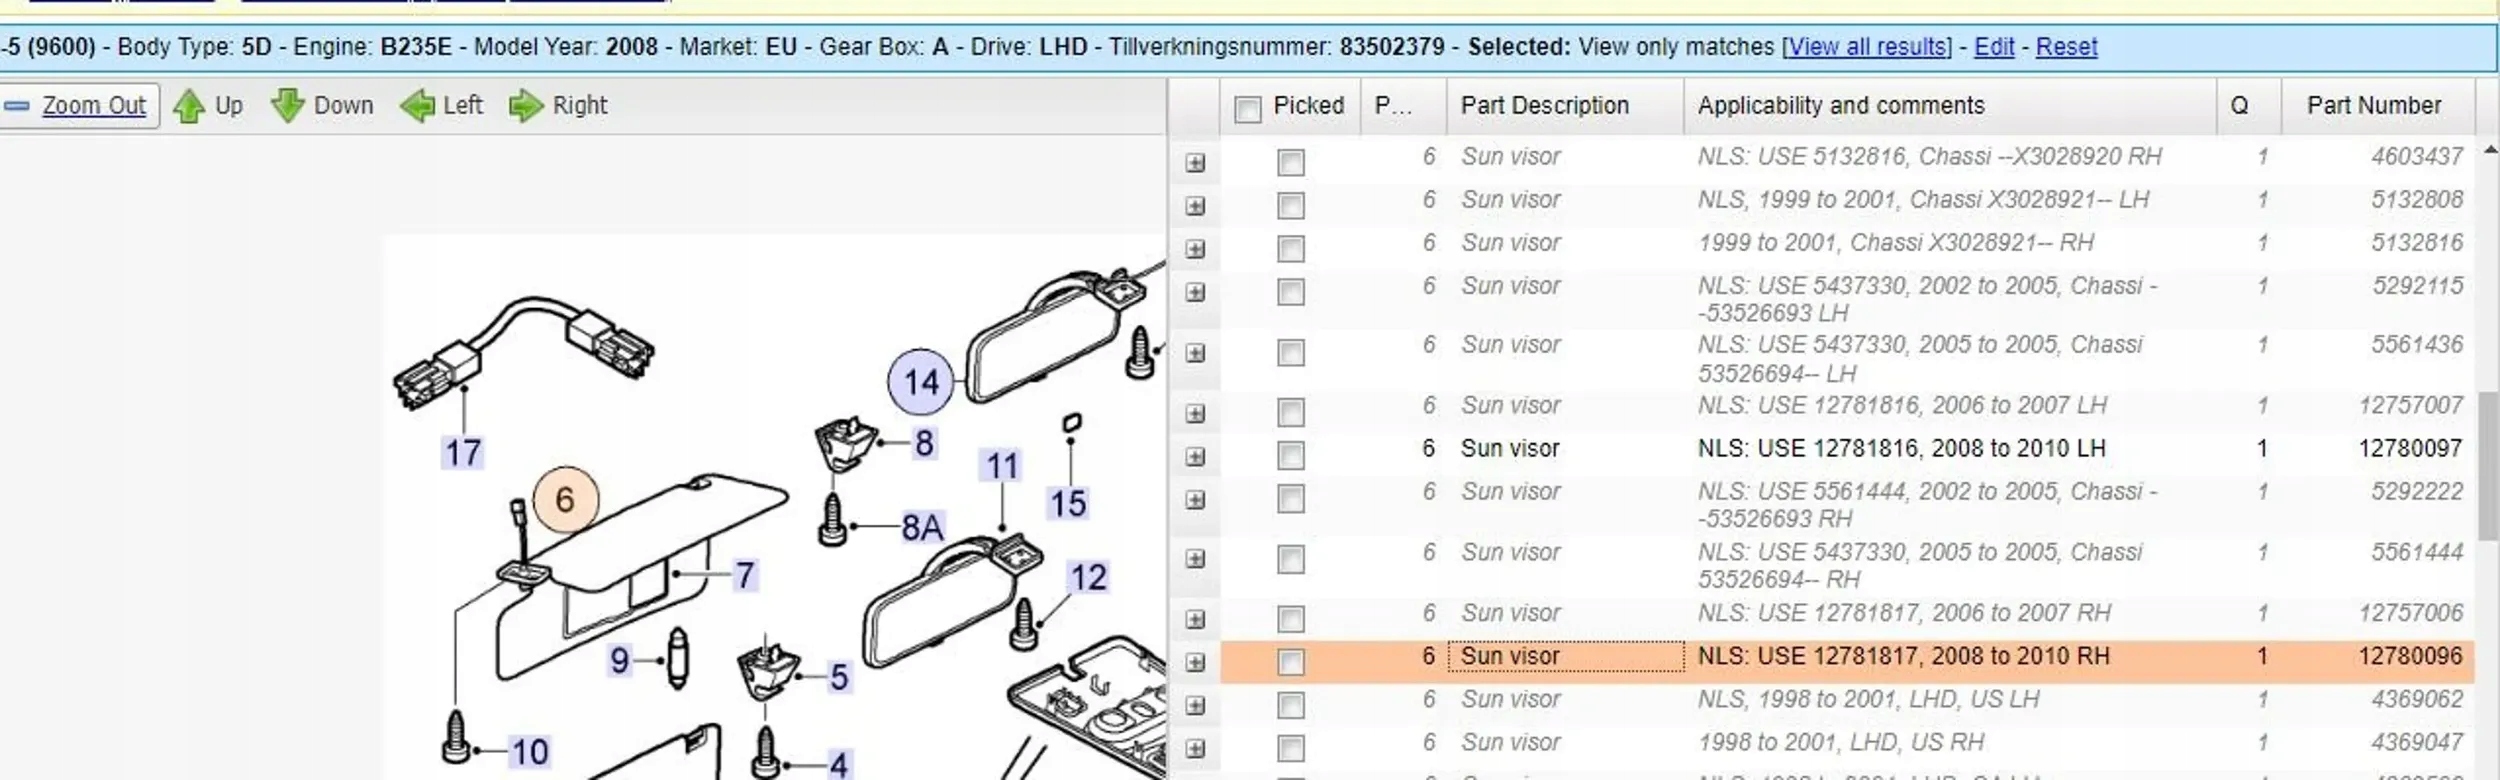Click the green Down arrow icon
Image resolution: width=2500 pixels, height=780 pixels.
288,106
